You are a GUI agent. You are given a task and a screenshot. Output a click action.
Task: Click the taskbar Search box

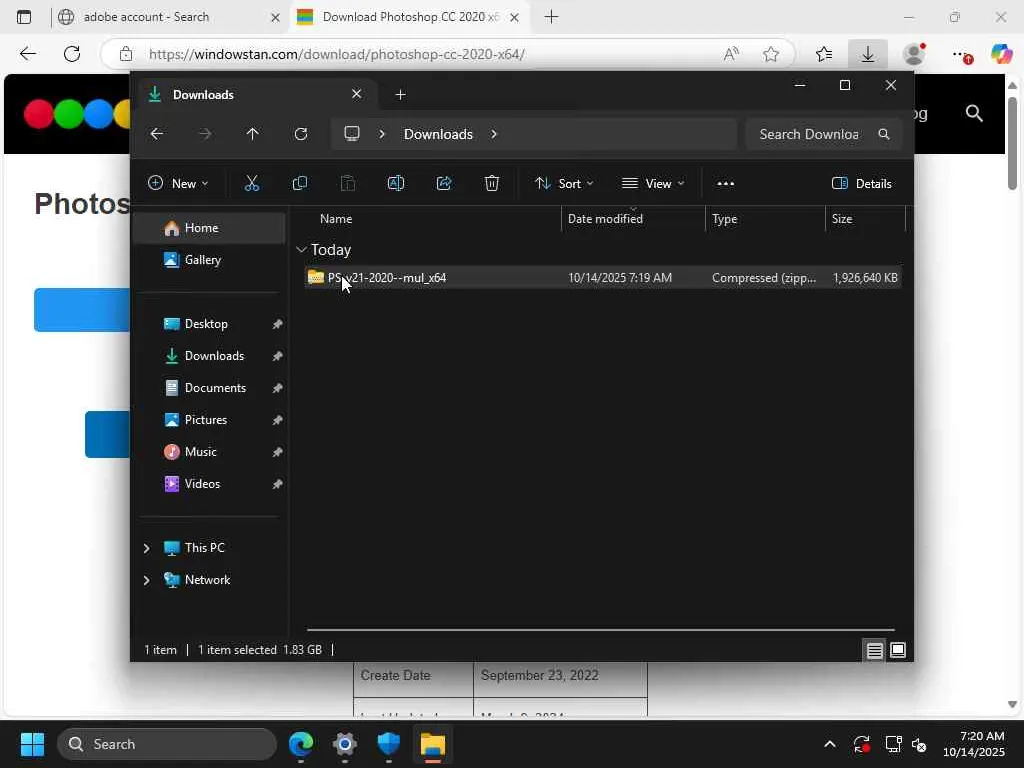coord(167,744)
